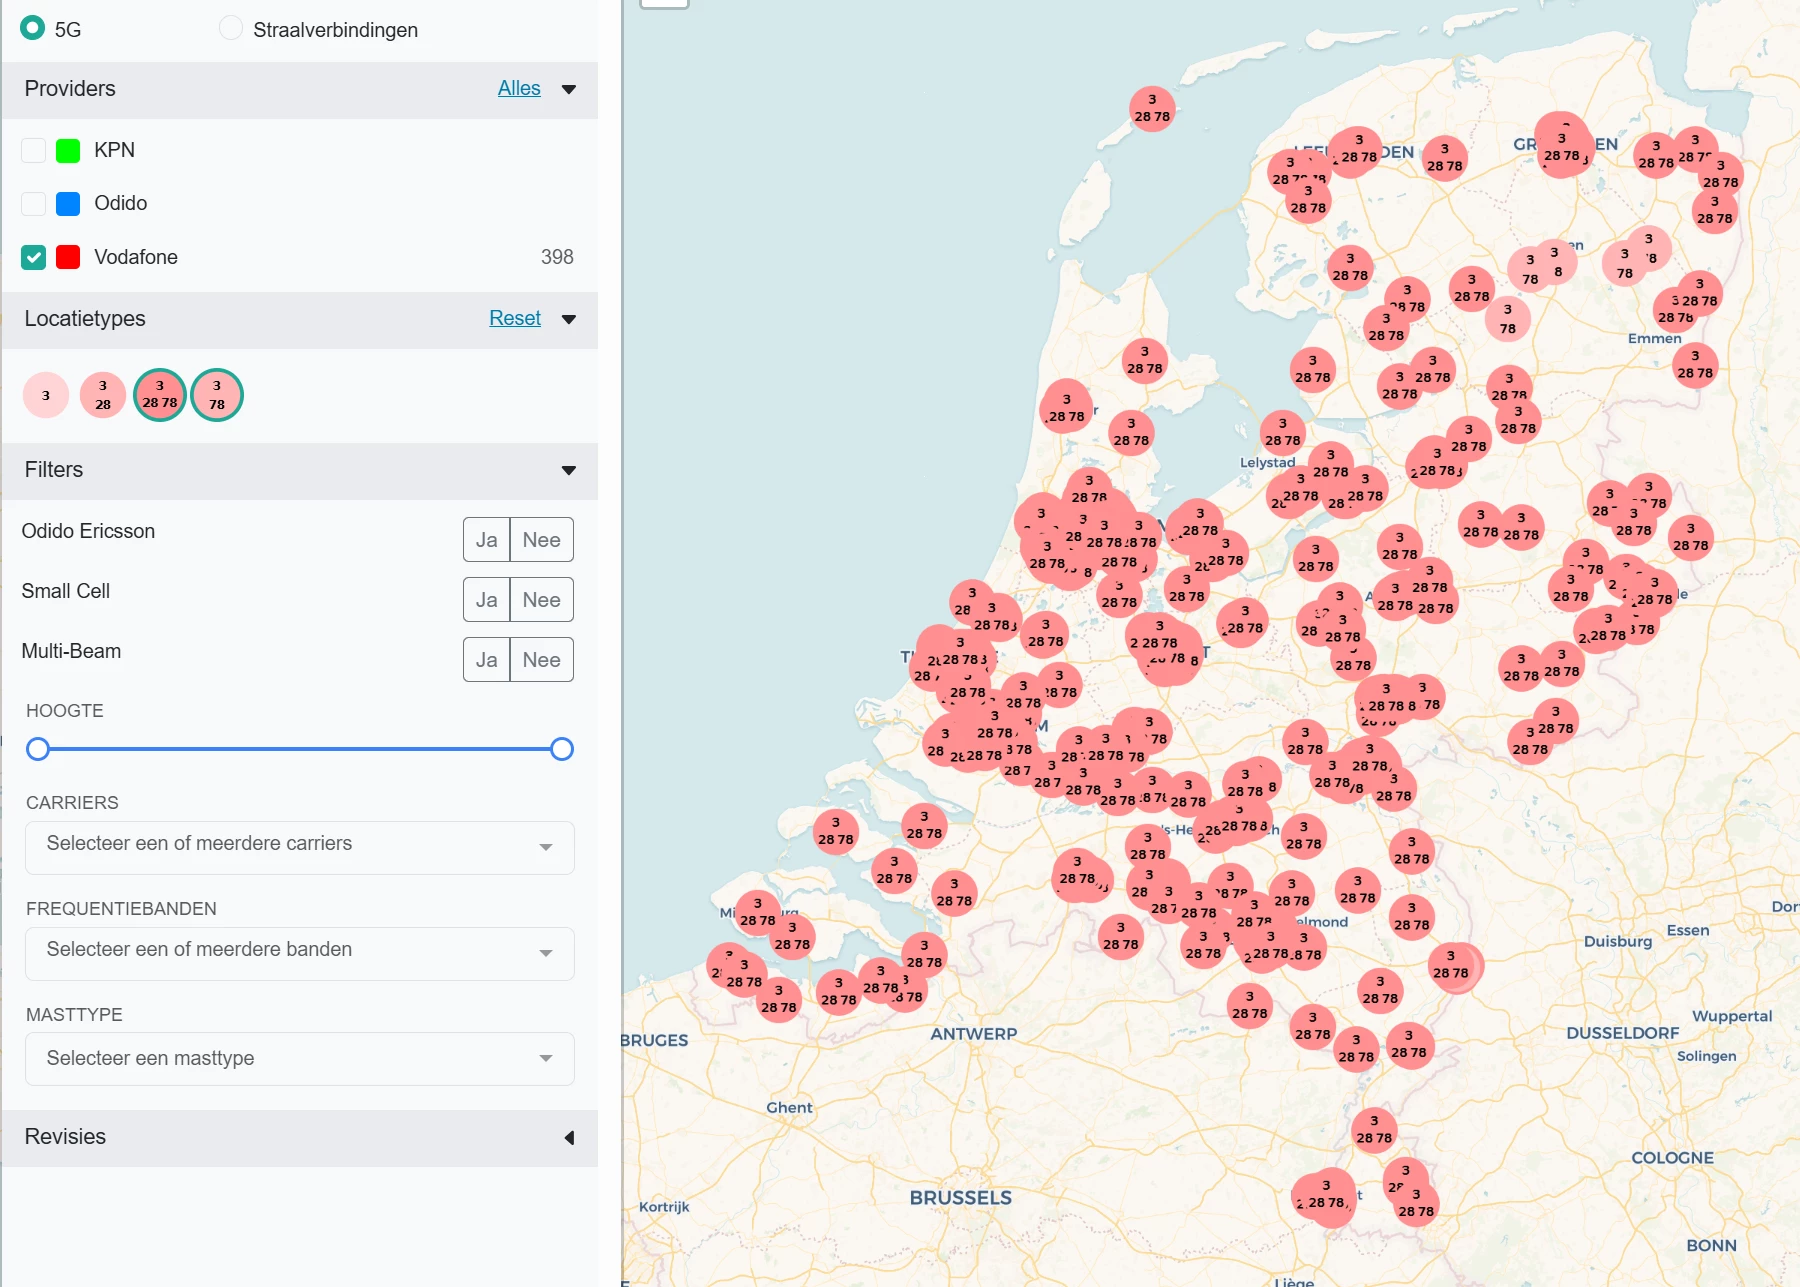Click the Filters section header

coord(300,471)
